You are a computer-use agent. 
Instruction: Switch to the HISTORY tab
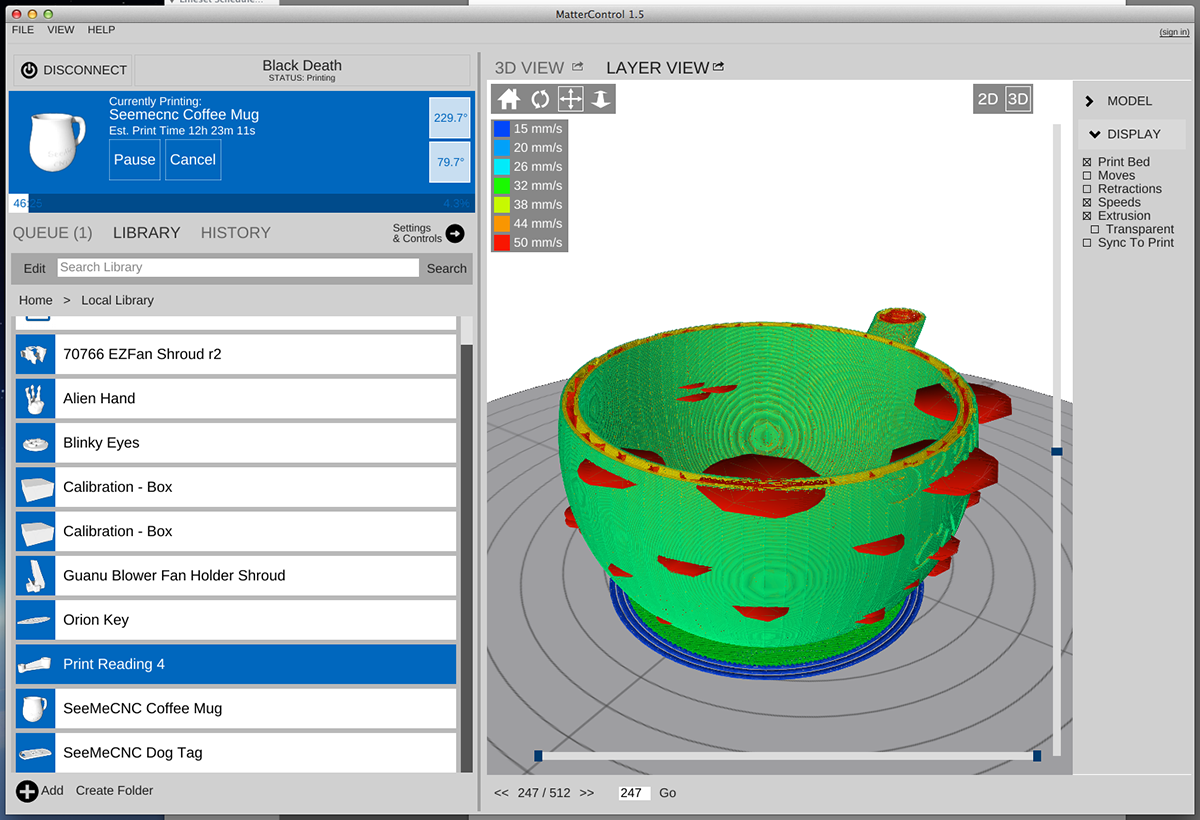coord(235,233)
